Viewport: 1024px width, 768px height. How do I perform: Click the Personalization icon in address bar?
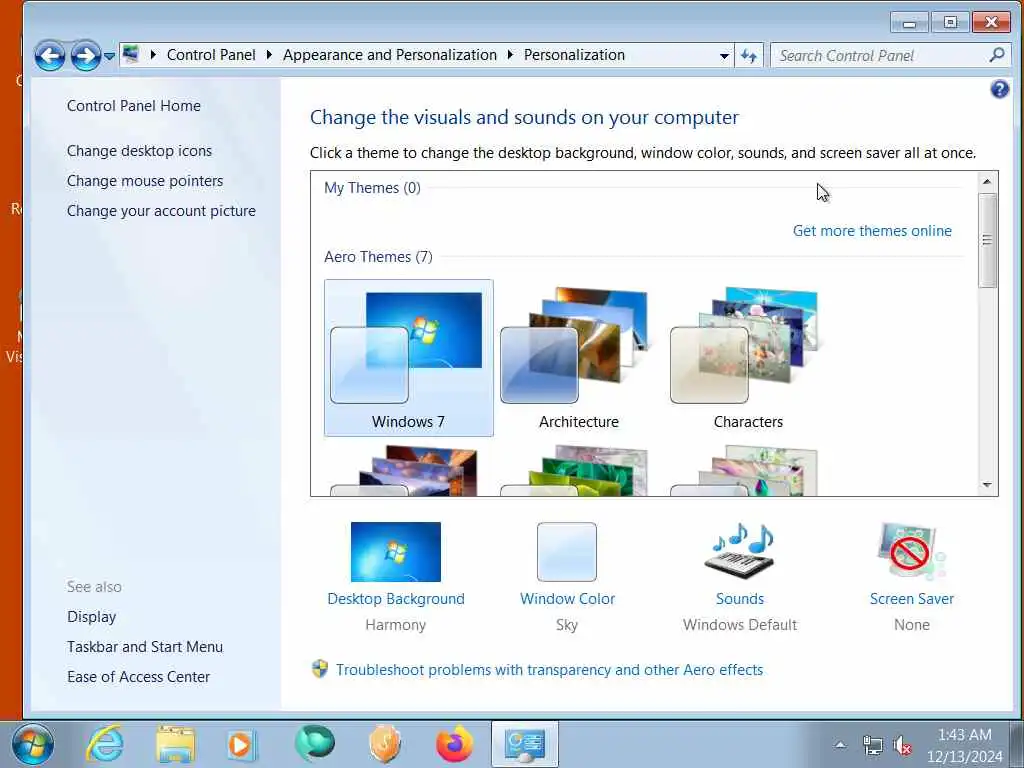tap(131, 54)
